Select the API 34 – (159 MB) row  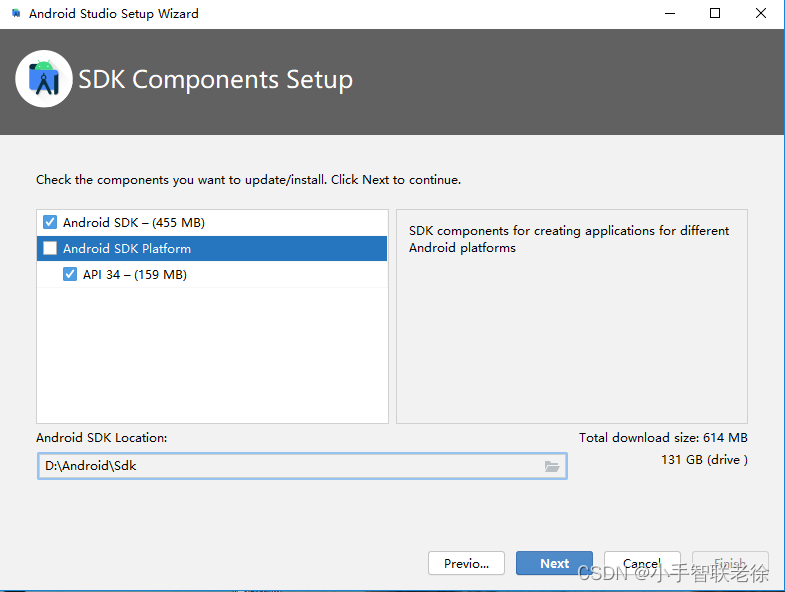(x=212, y=274)
